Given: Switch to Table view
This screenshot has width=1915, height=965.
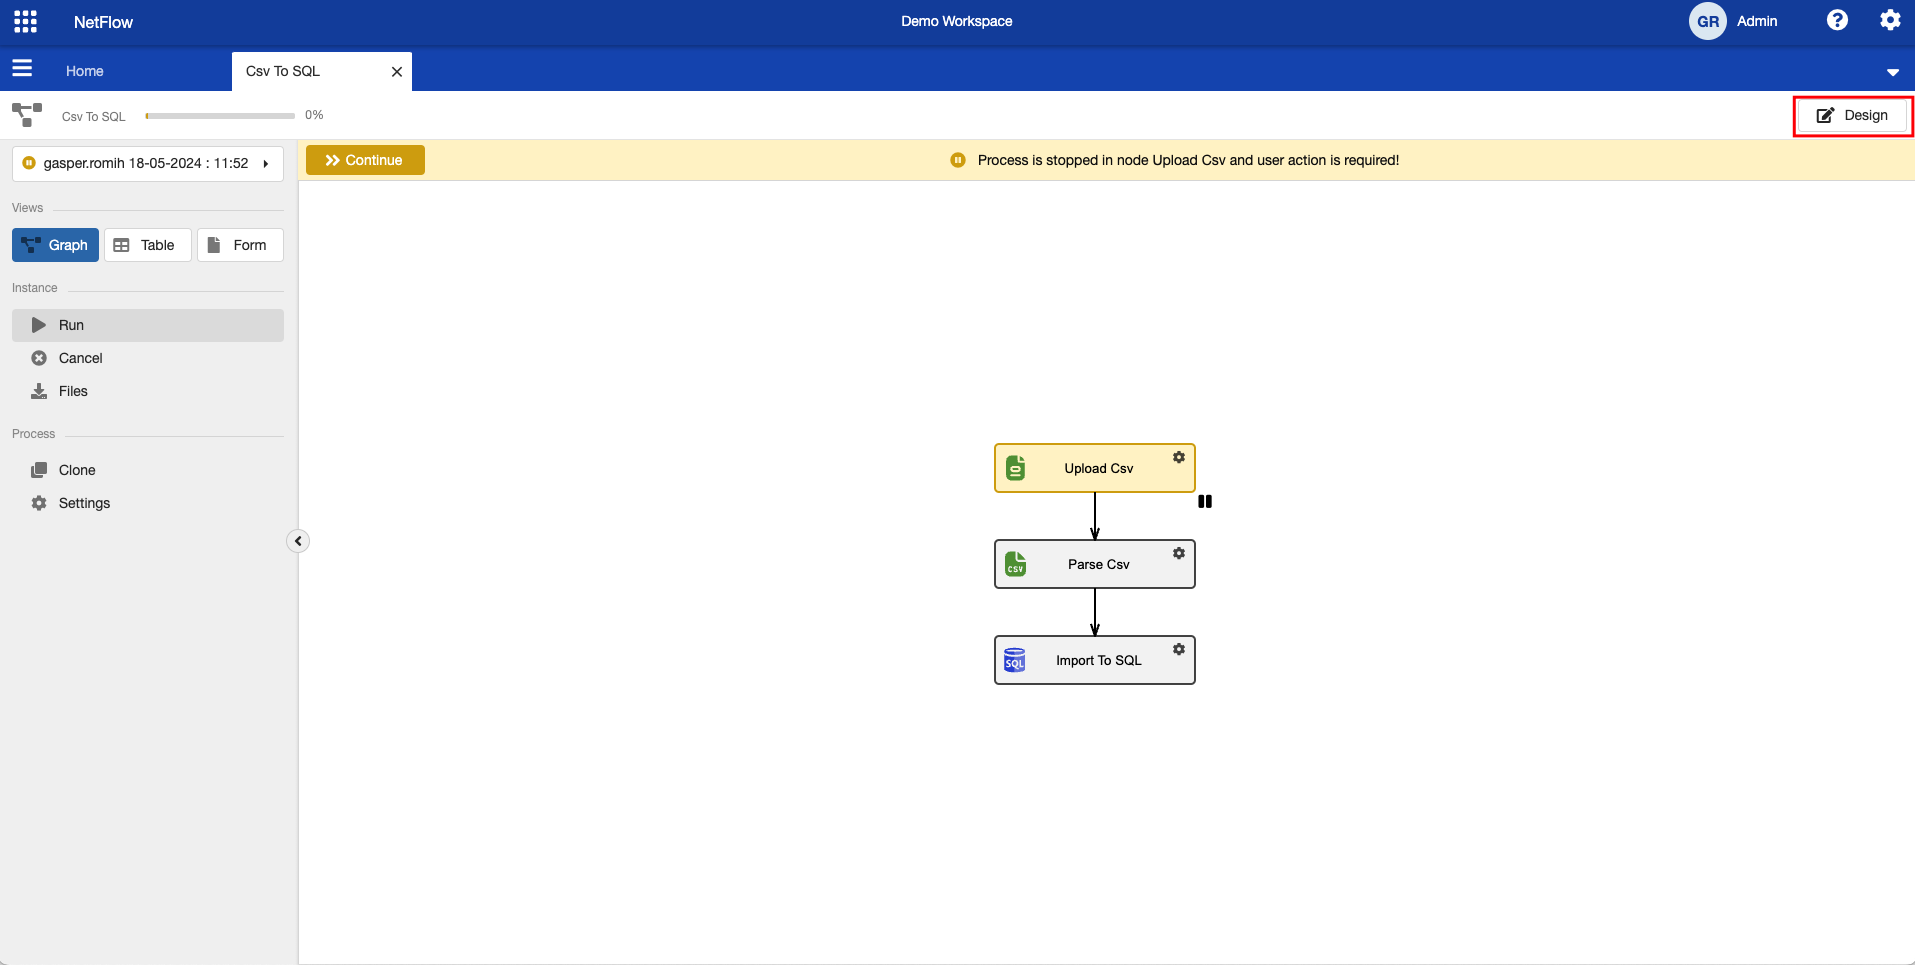Looking at the screenshot, I should (147, 245).
